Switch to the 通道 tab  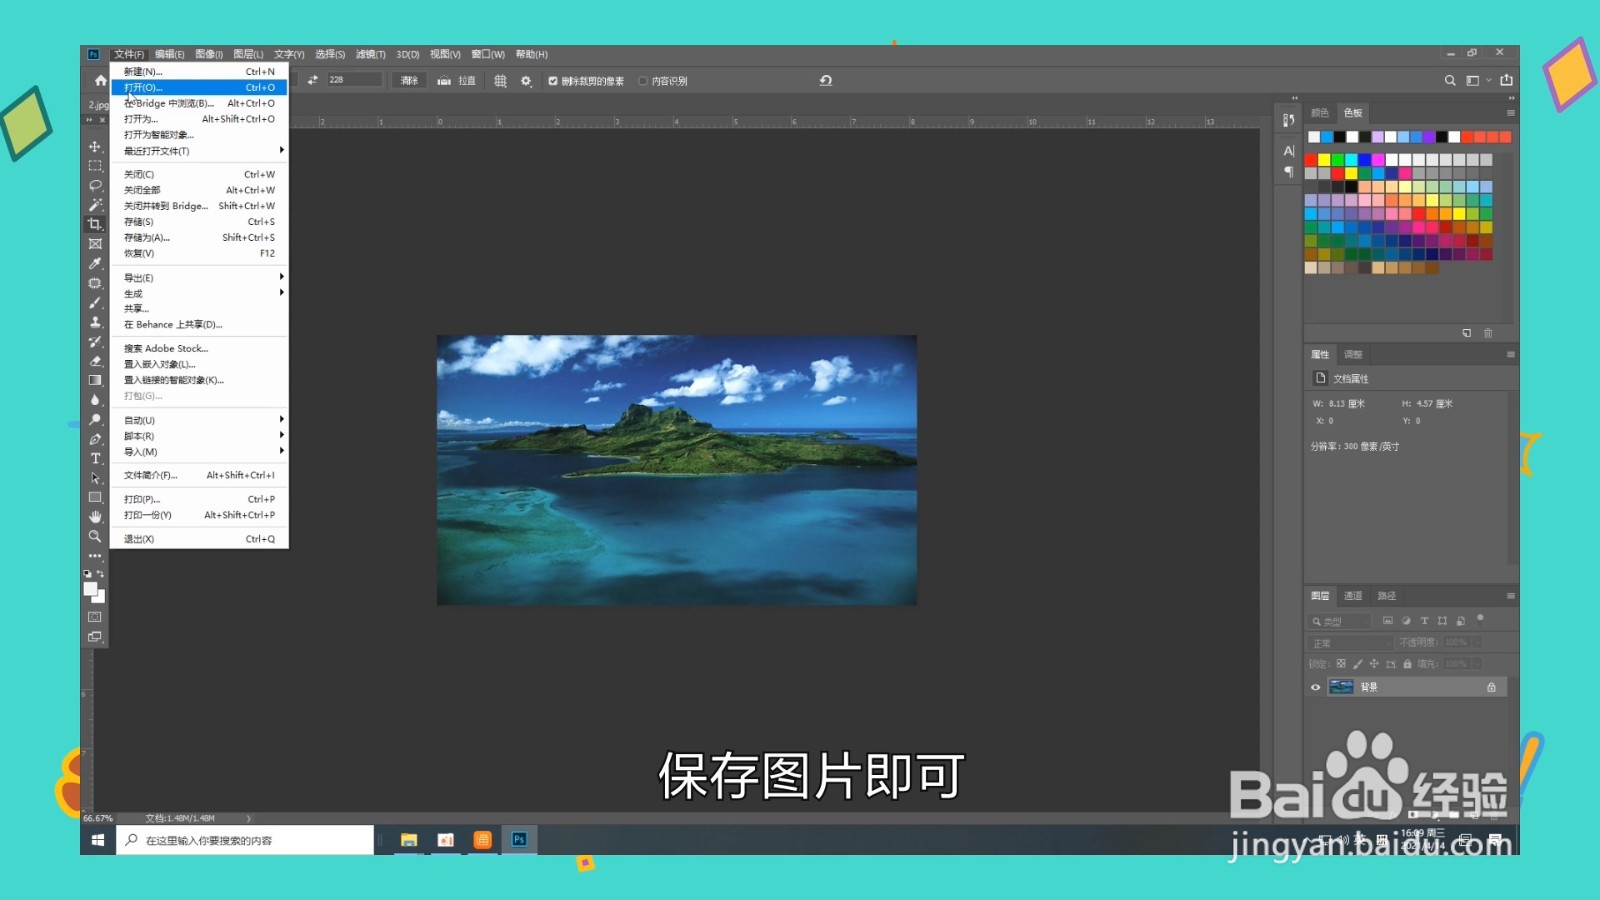coord(1354,595)
